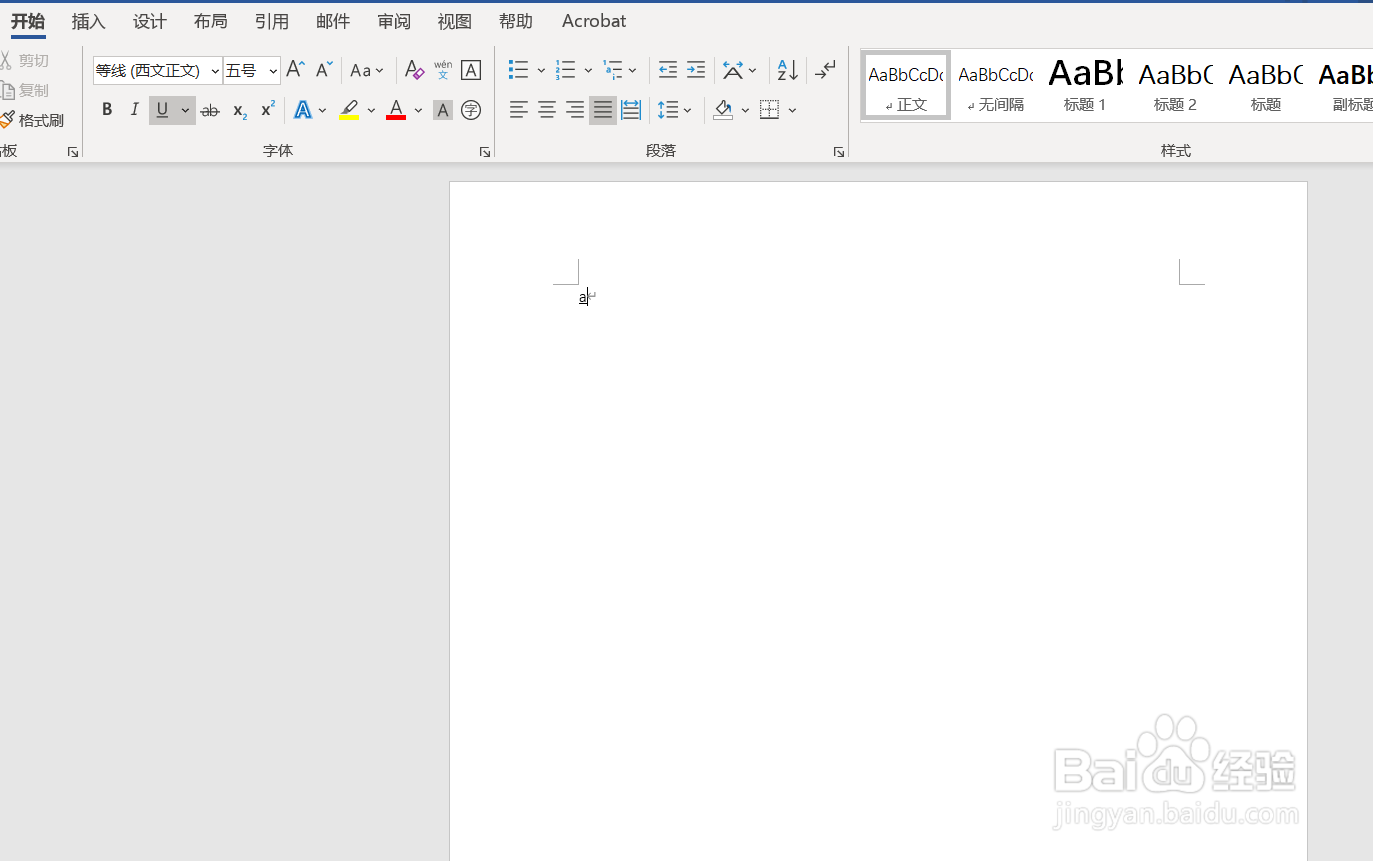The width and height of the screenshot is (1373, 861).
Task: Increase paragraph indent
Action: 696,70
